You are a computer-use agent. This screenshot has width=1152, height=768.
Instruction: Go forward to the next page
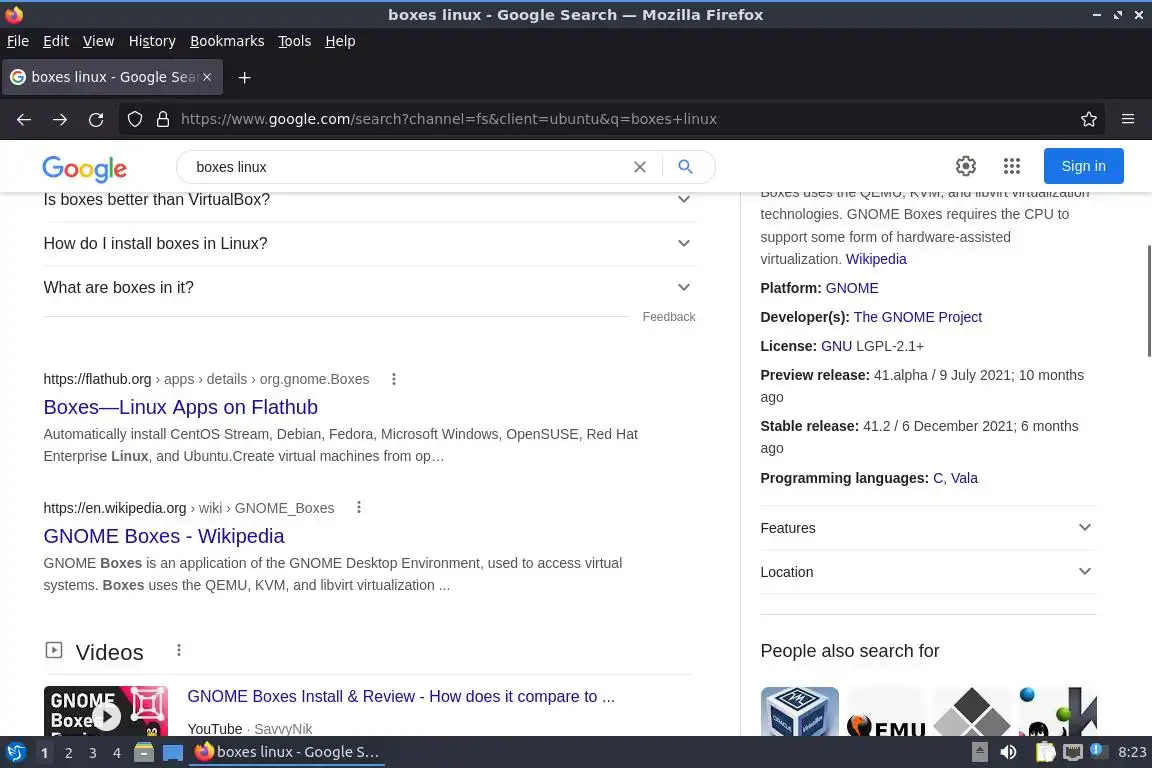(60, 119)
